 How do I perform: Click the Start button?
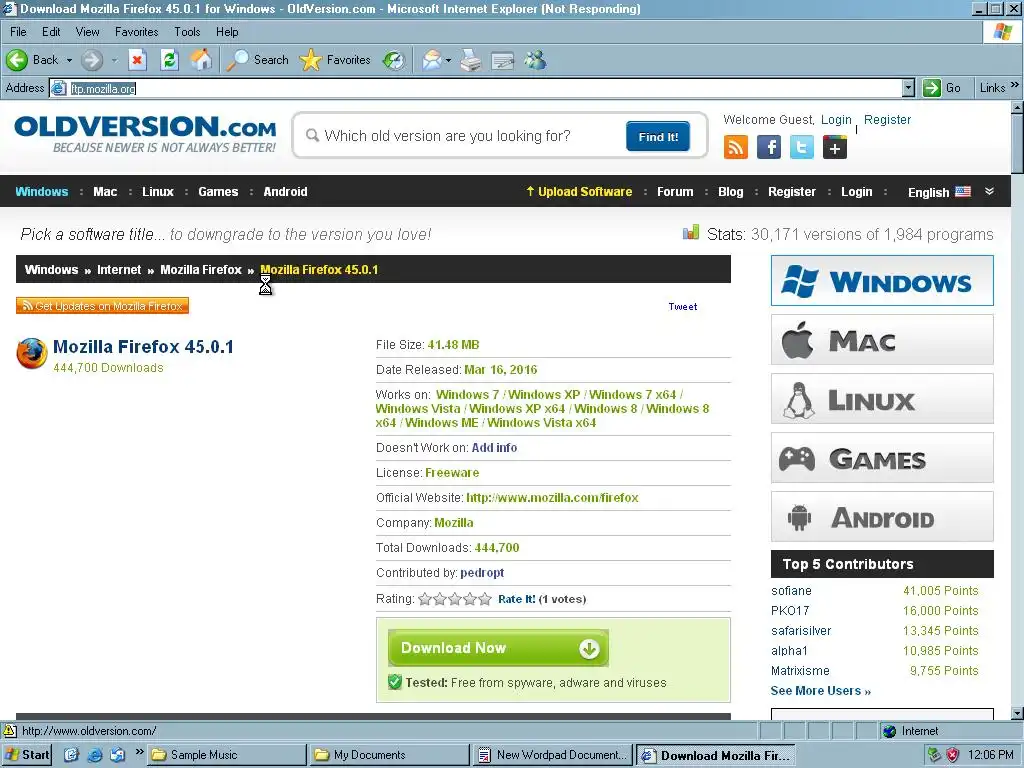pyautogui.click(x=27, y=755)
